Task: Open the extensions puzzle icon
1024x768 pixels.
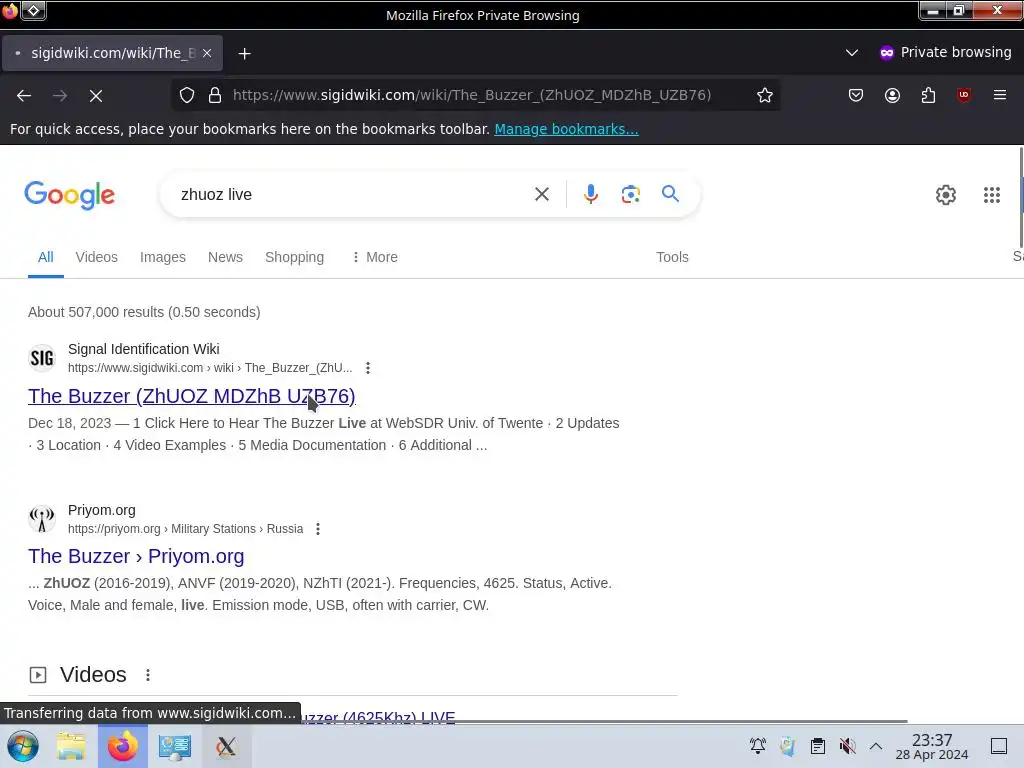Action: pos(928,95)
